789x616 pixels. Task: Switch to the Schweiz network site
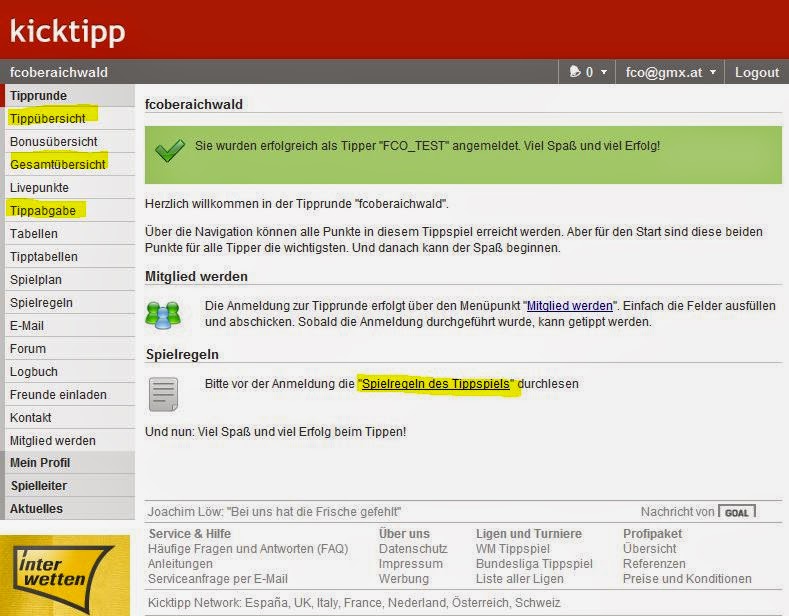(536, 603)
